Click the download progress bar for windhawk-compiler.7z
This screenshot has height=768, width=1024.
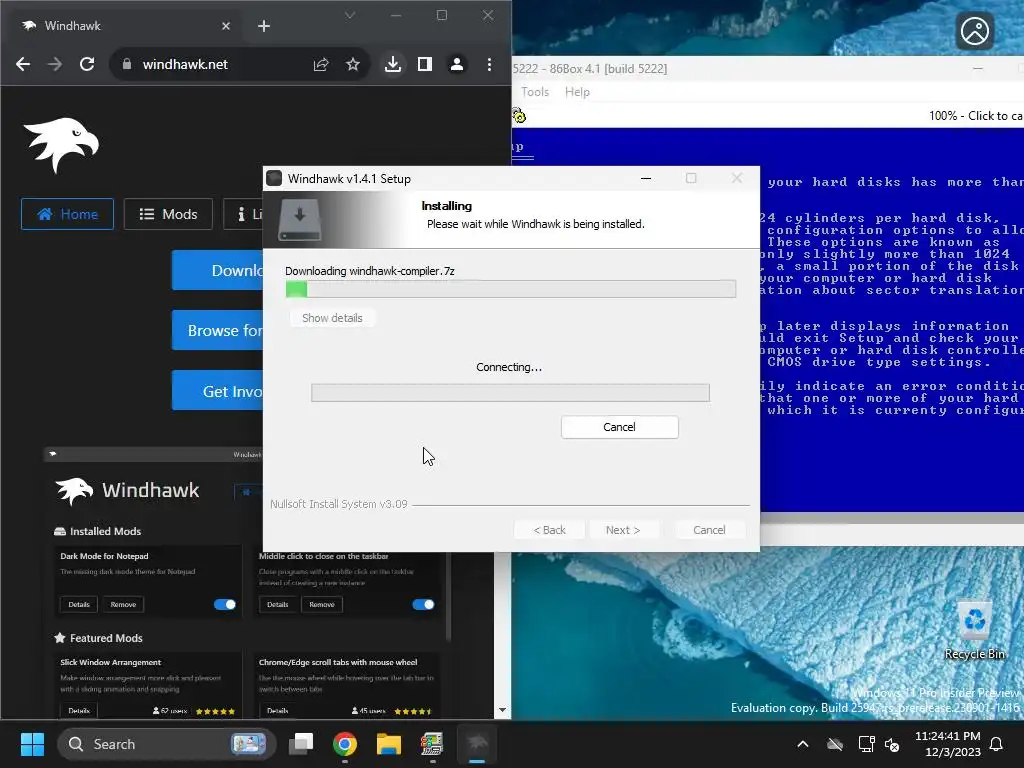(x=511, y=289)
